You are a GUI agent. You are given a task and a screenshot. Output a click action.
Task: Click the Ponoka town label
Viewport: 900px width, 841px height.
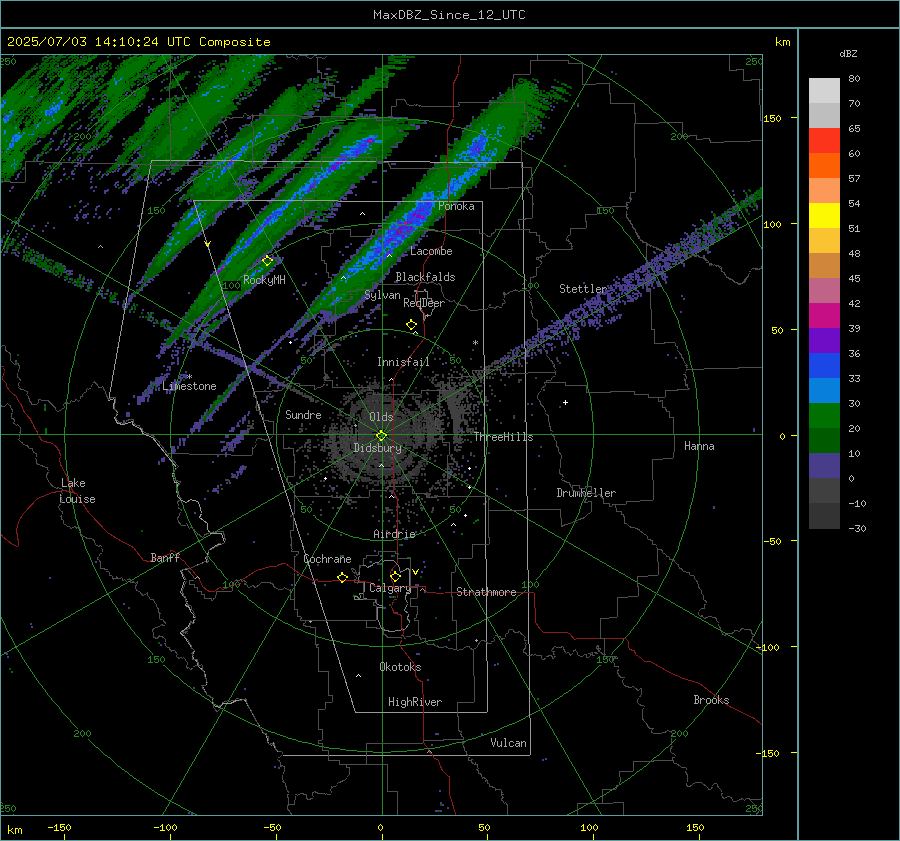pos(456,206)
